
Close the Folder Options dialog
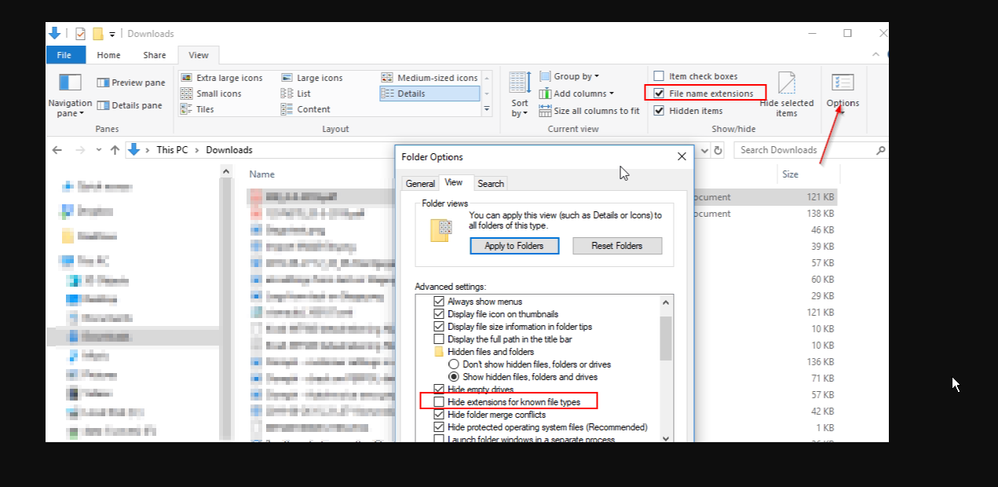pos(682,157)
